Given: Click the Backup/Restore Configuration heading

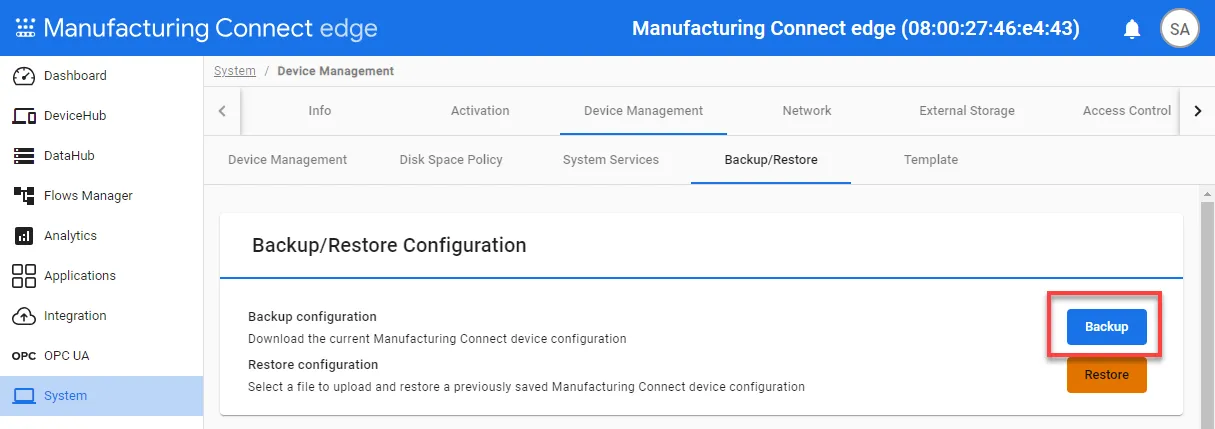Looking at the screenshot, I should pos(389,245).
